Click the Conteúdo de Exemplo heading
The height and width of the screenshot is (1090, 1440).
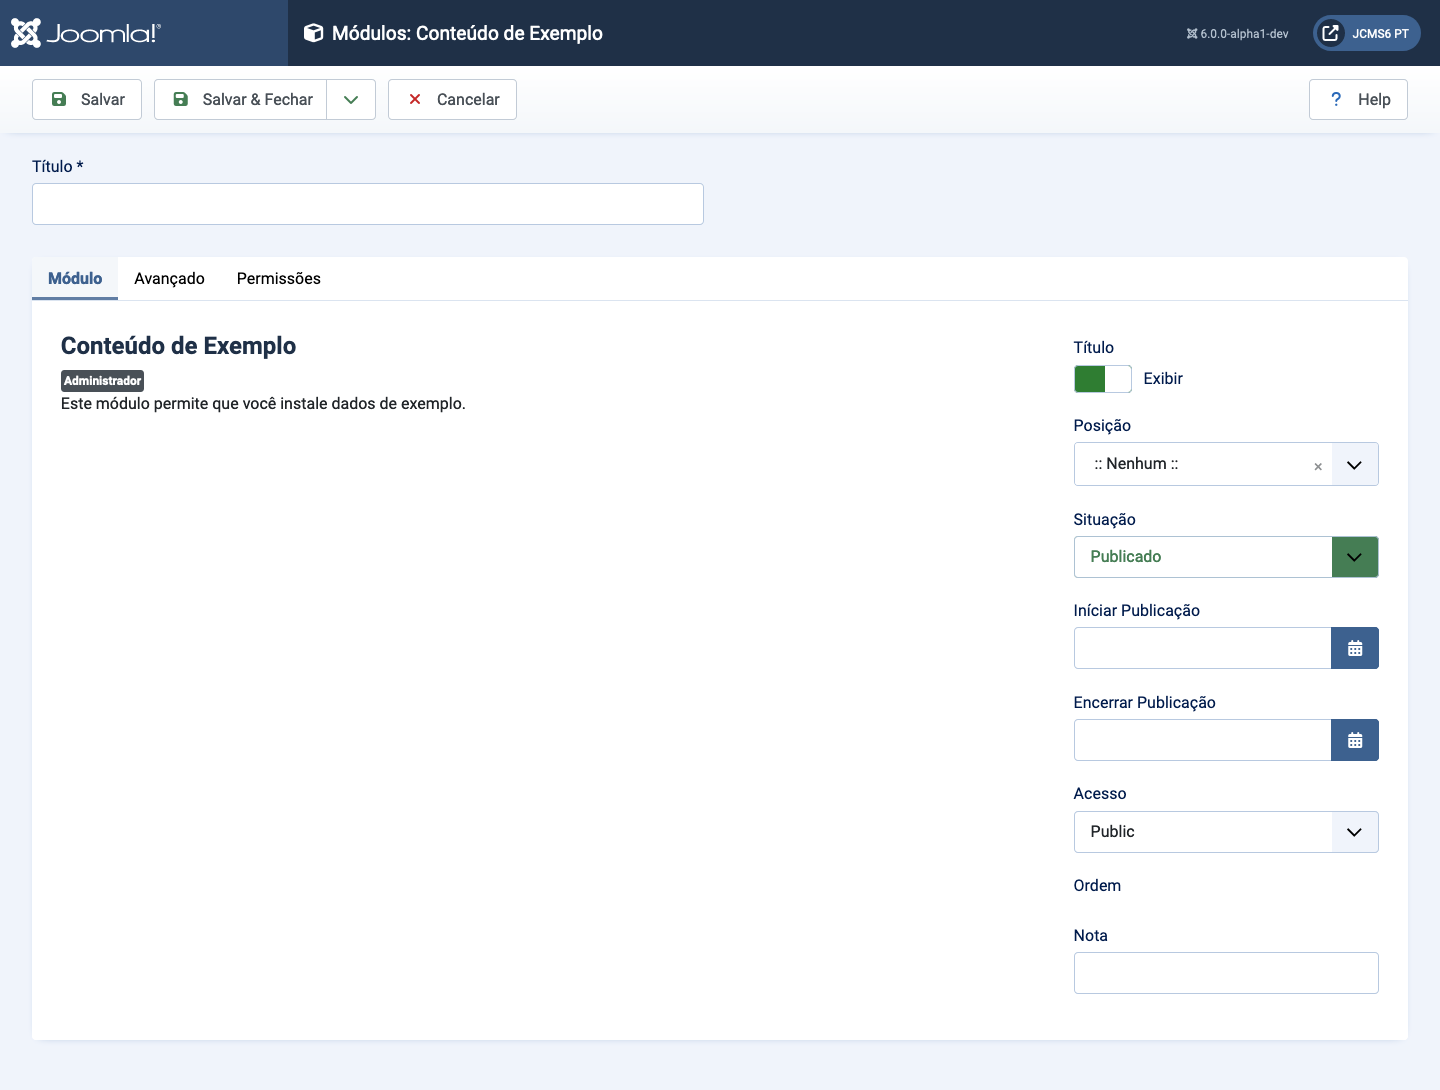(x=178, y=346)
